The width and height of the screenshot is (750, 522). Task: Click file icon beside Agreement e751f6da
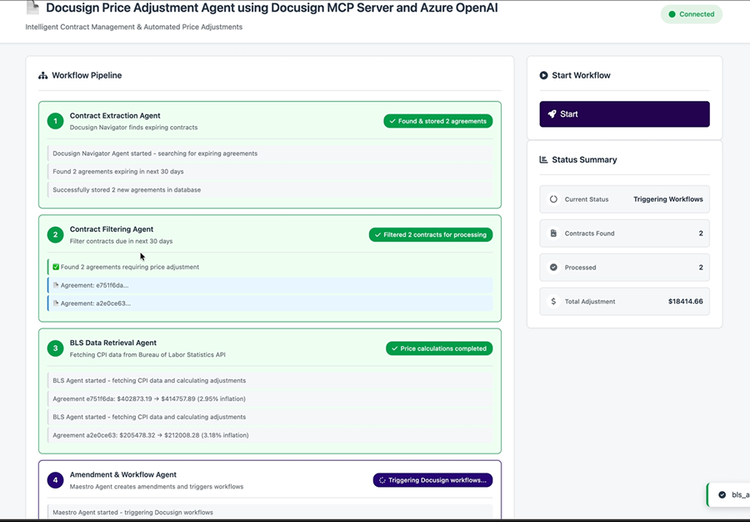56,285
